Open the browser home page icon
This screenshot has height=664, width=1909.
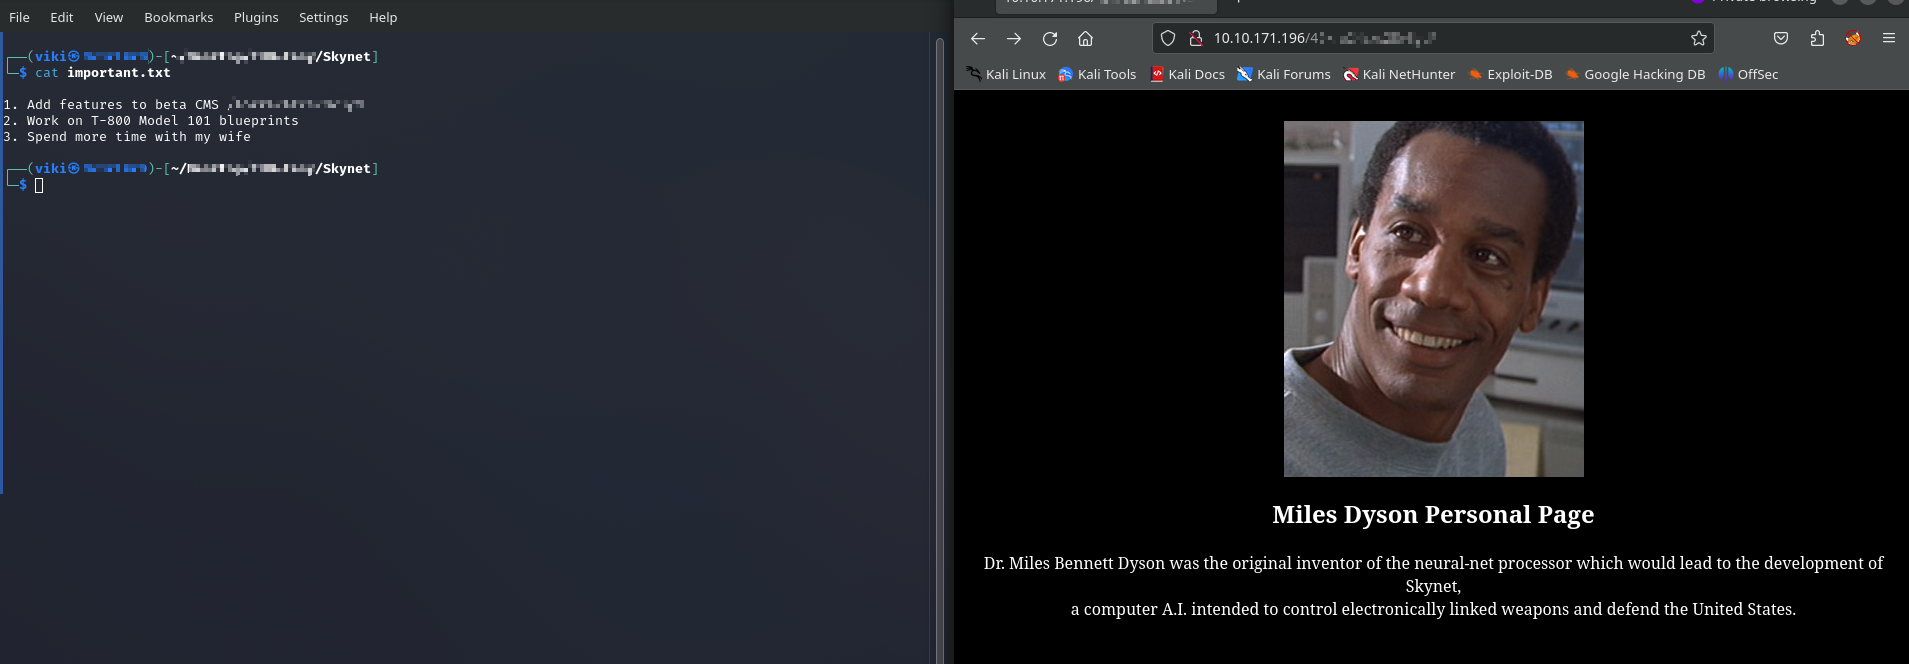1085,38
